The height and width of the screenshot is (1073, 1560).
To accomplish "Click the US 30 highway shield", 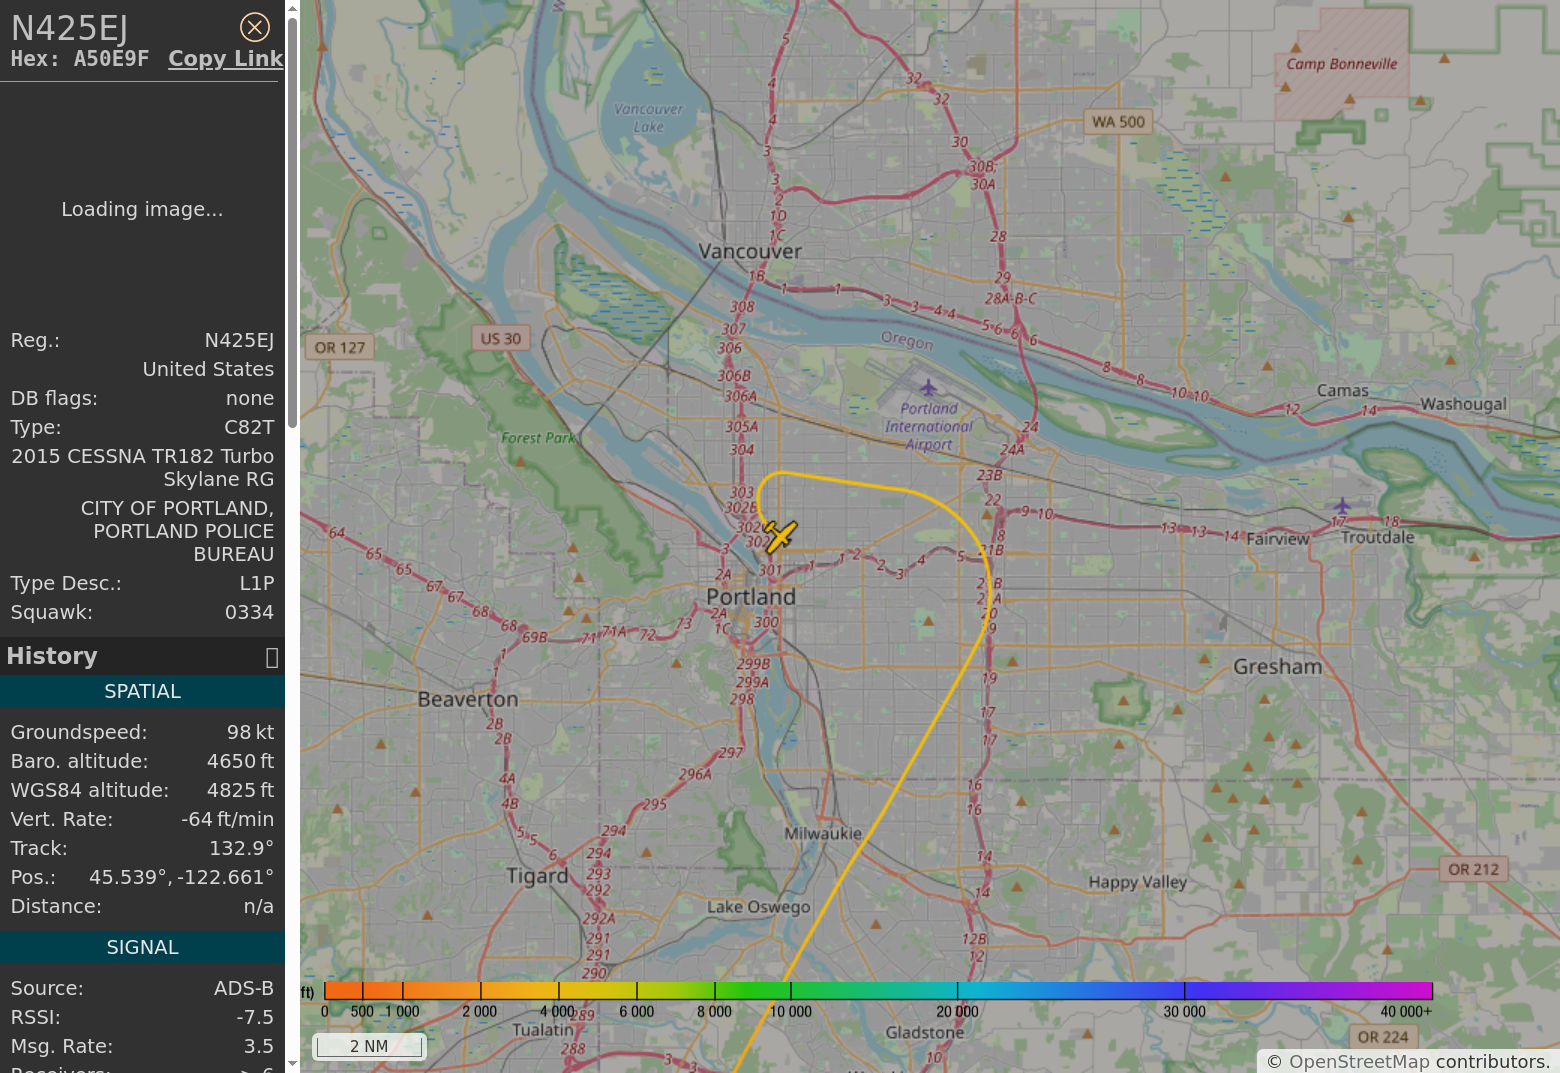I will (500, 338).
